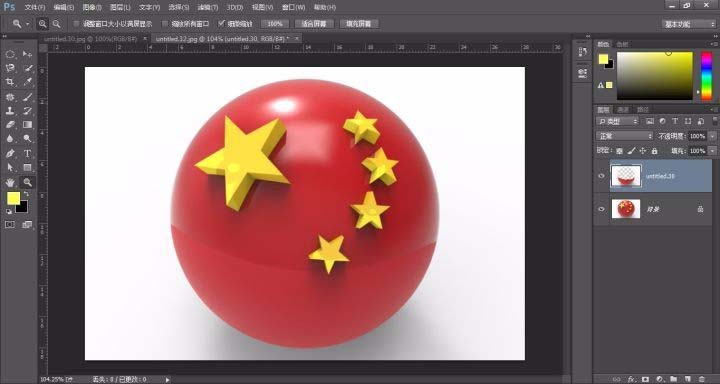Screen dimensions: 720x384
Task: Click 100% zoom button
Action: 275,24
